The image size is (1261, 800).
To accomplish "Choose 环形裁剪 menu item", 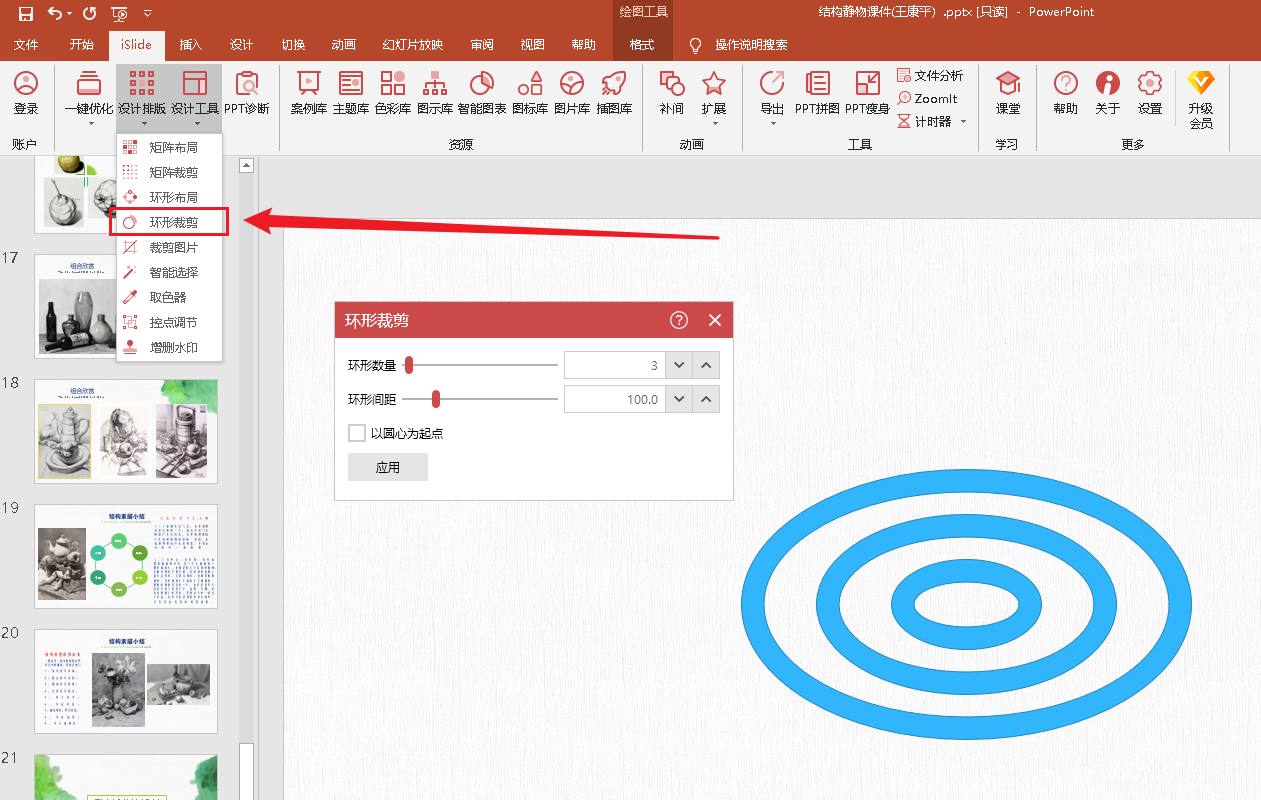I will (x=169, y=222).
